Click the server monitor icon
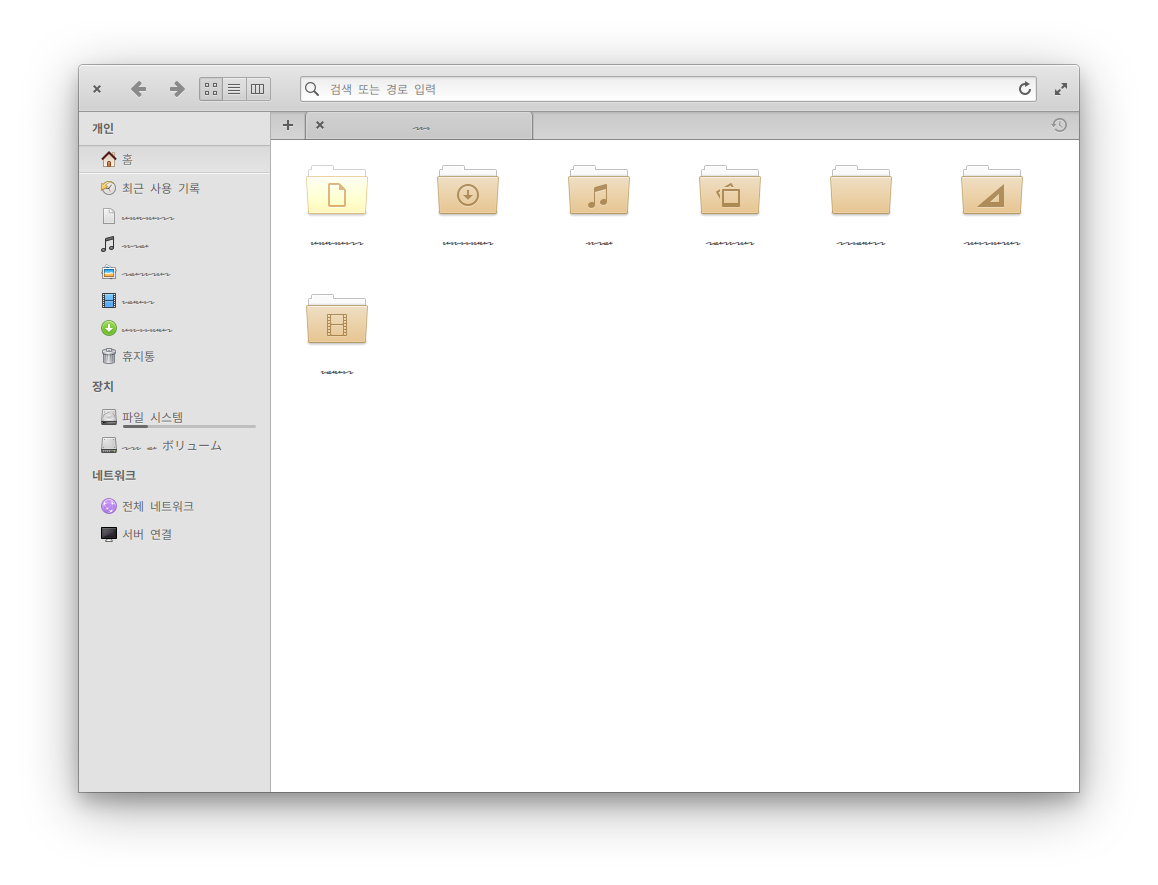Viewport: 1158px width, 885px height. tap(109, 534)
